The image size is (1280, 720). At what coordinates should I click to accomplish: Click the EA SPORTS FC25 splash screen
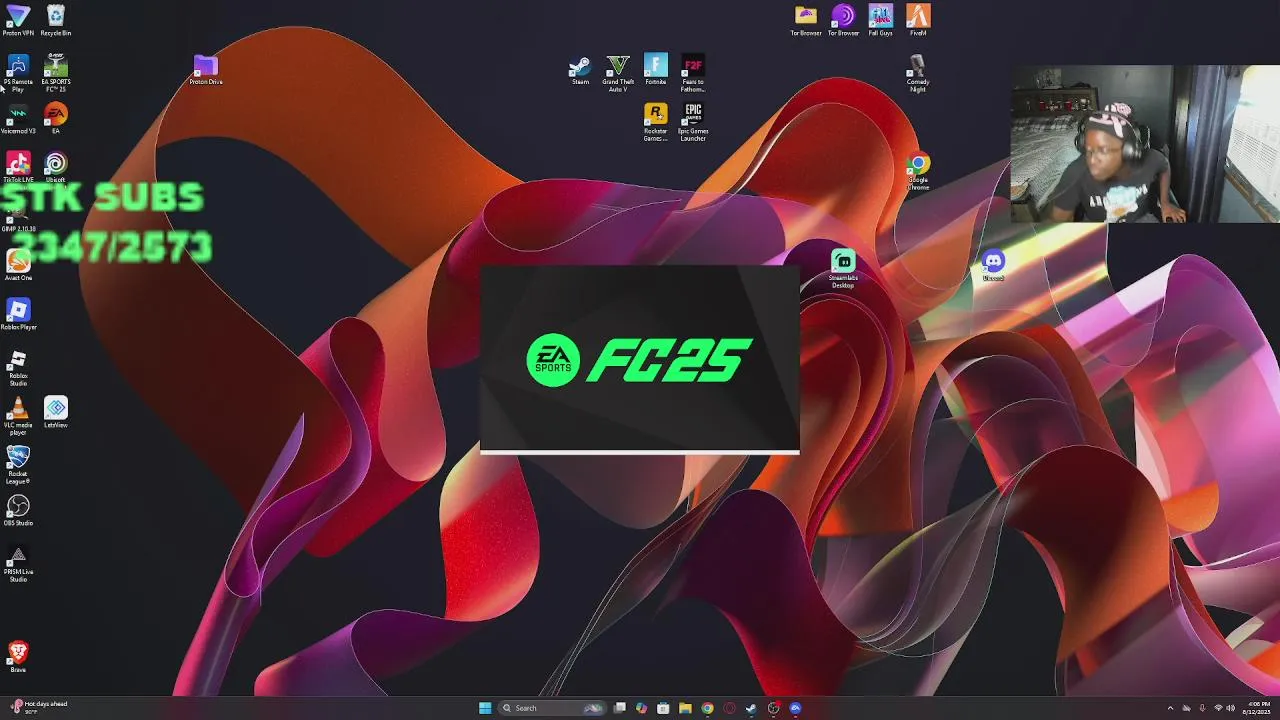[640, 360]
